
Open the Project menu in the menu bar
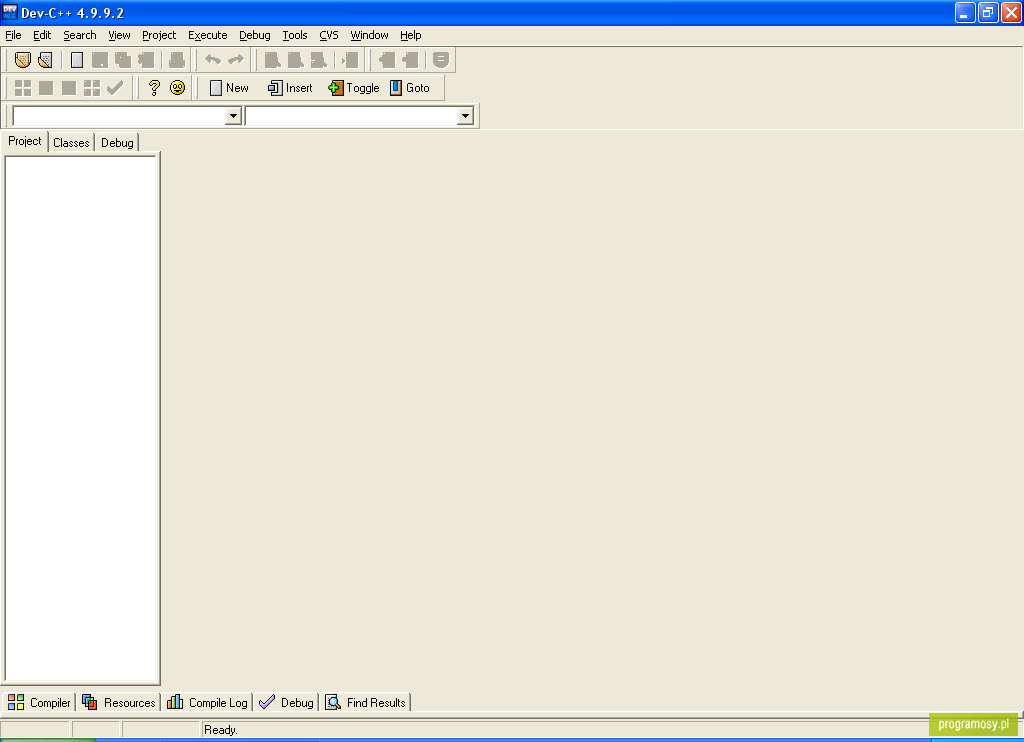click(x=159, y=35)
